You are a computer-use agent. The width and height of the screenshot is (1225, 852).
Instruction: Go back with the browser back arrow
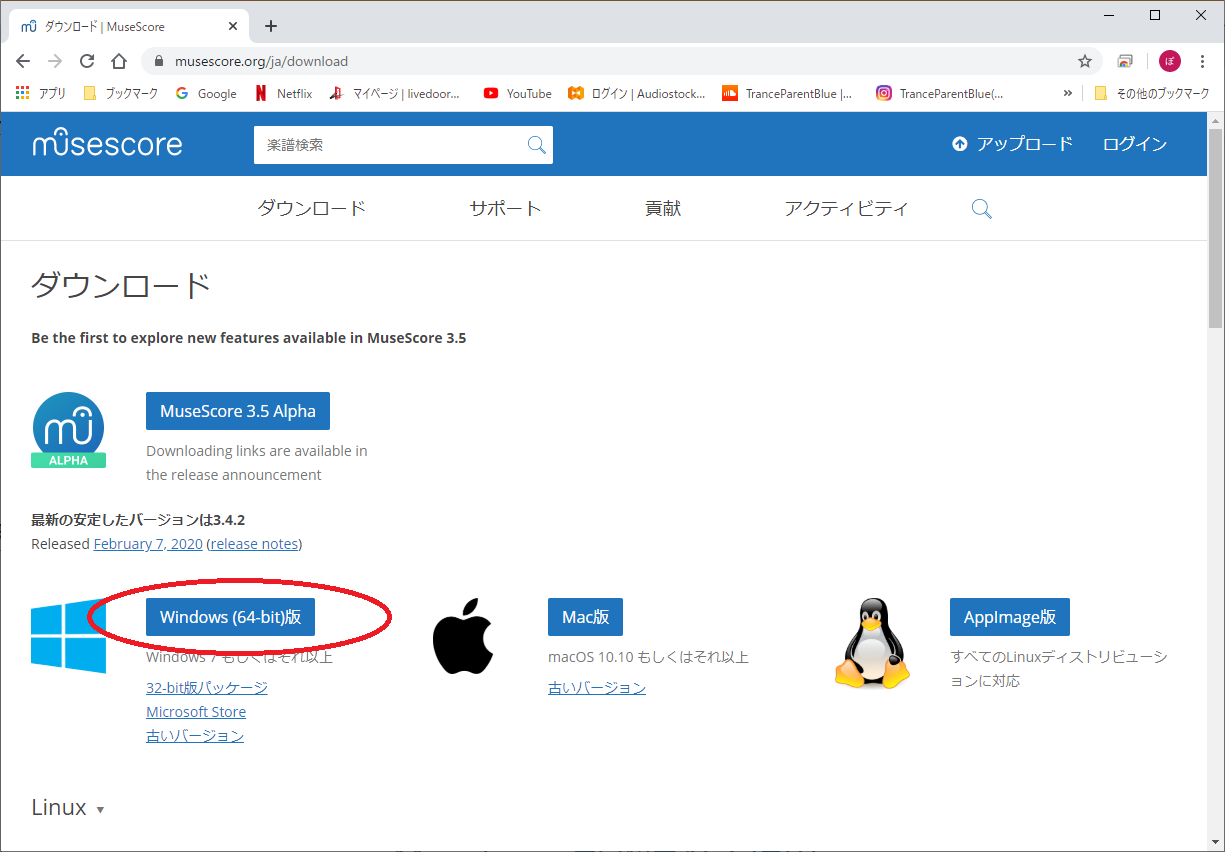23,61
